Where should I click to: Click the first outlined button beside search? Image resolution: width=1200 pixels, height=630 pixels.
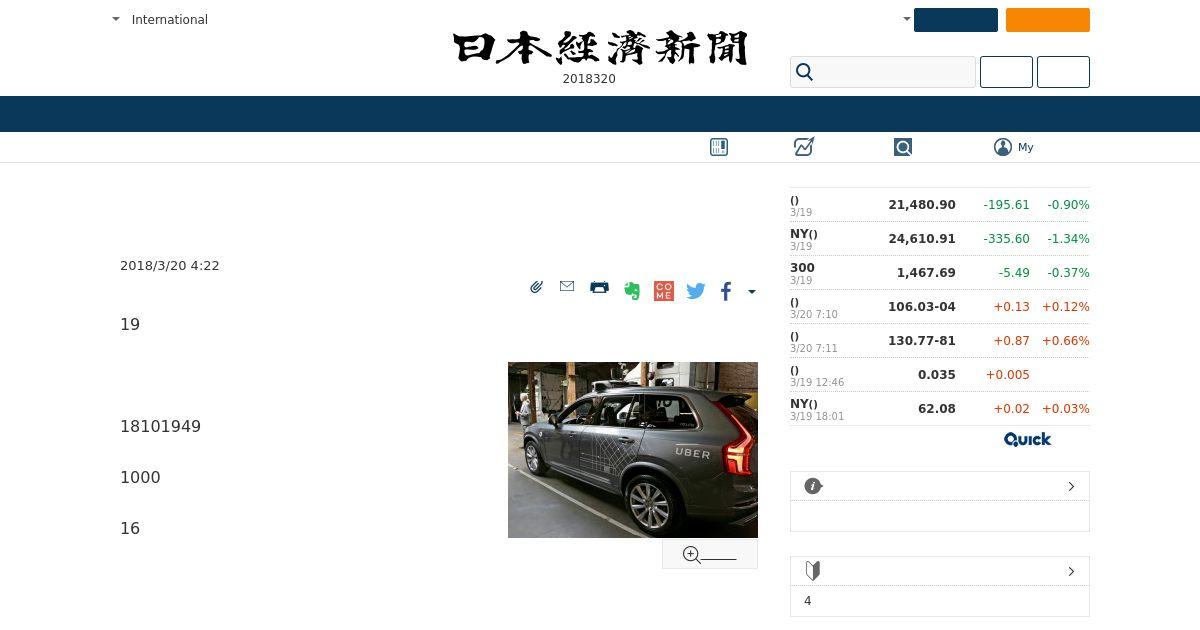(1006, 72)
